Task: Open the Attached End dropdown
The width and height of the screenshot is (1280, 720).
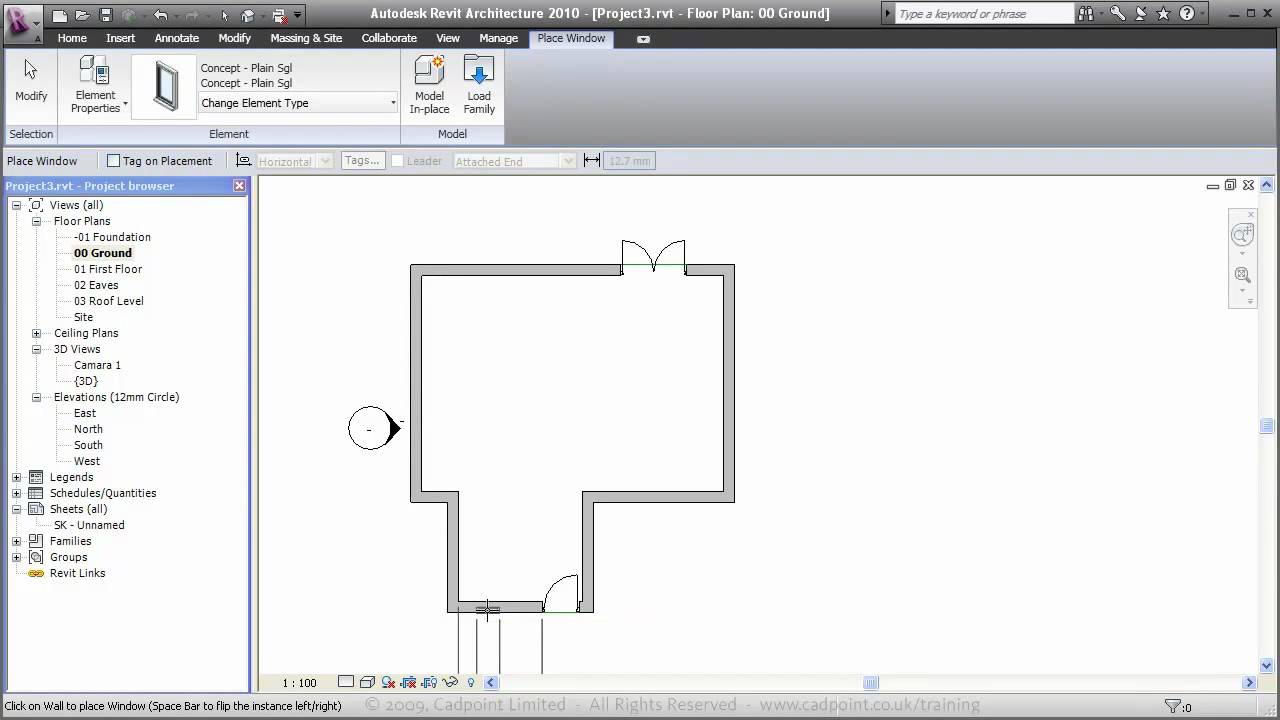Action: click(x=514, y=161)
